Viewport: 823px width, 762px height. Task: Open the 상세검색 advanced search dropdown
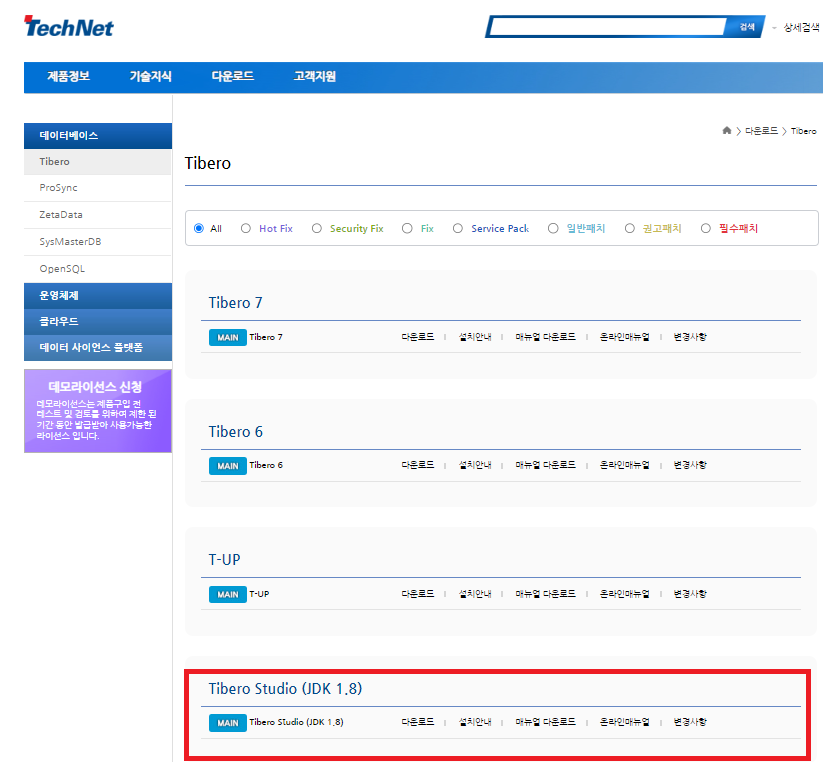(796, 27)
